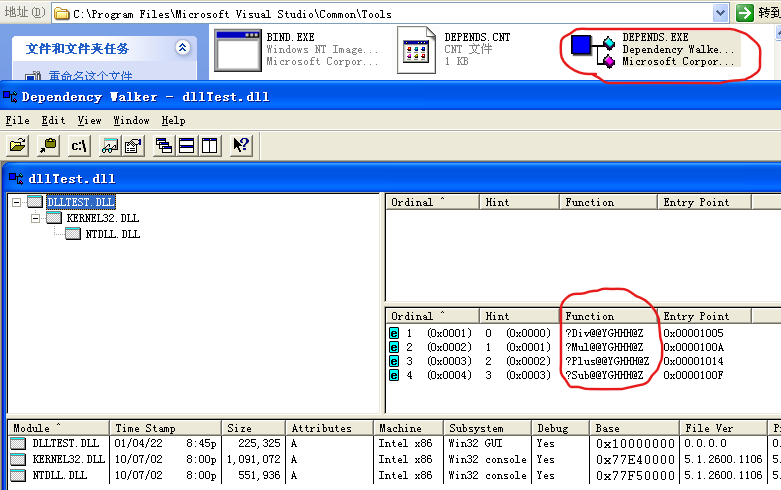Open the Help menu

point(173,121)
